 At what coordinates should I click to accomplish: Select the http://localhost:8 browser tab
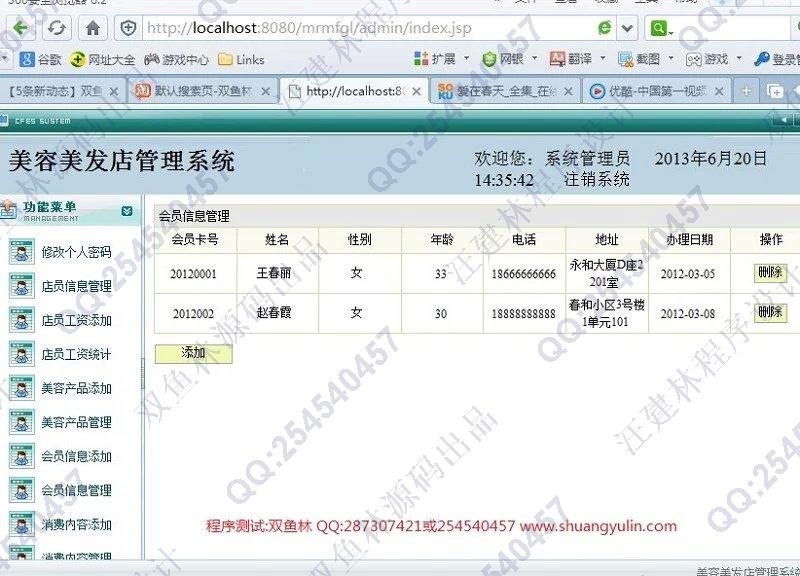356,91
